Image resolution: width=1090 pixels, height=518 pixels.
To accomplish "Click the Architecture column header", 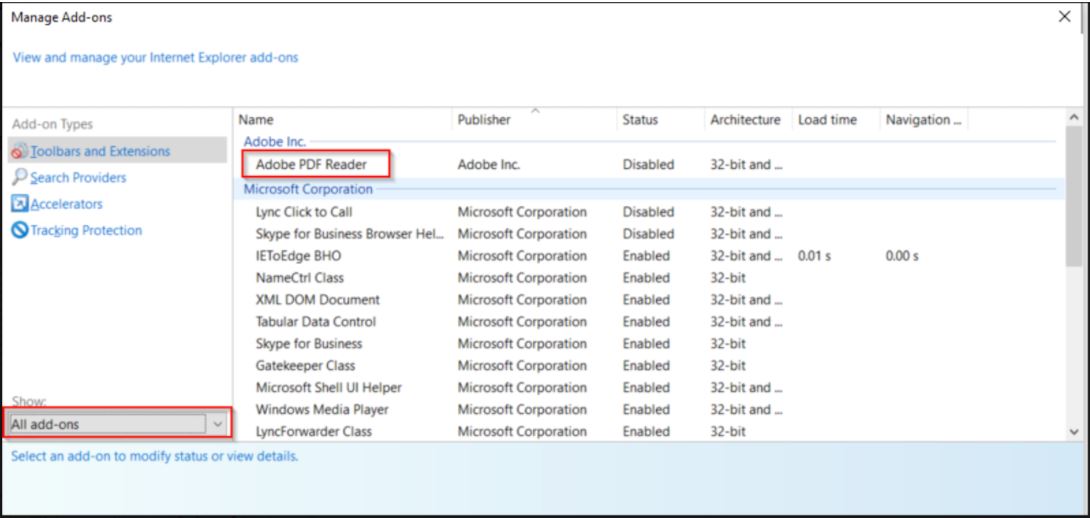I will 745,120.
